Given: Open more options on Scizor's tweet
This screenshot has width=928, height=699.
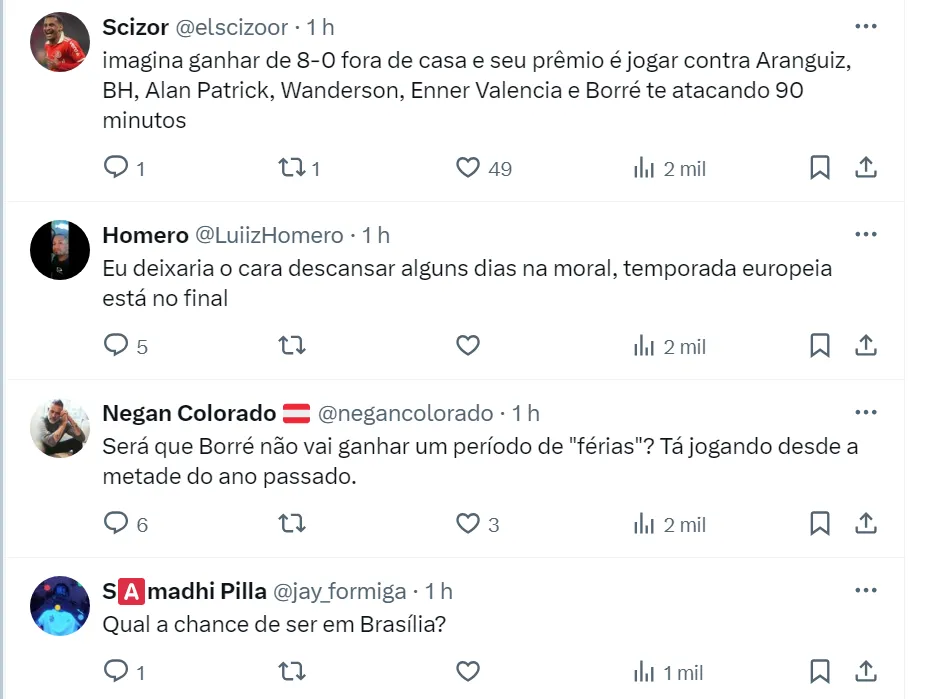Looking at the screenshot, I should click(x=865, y=27).
